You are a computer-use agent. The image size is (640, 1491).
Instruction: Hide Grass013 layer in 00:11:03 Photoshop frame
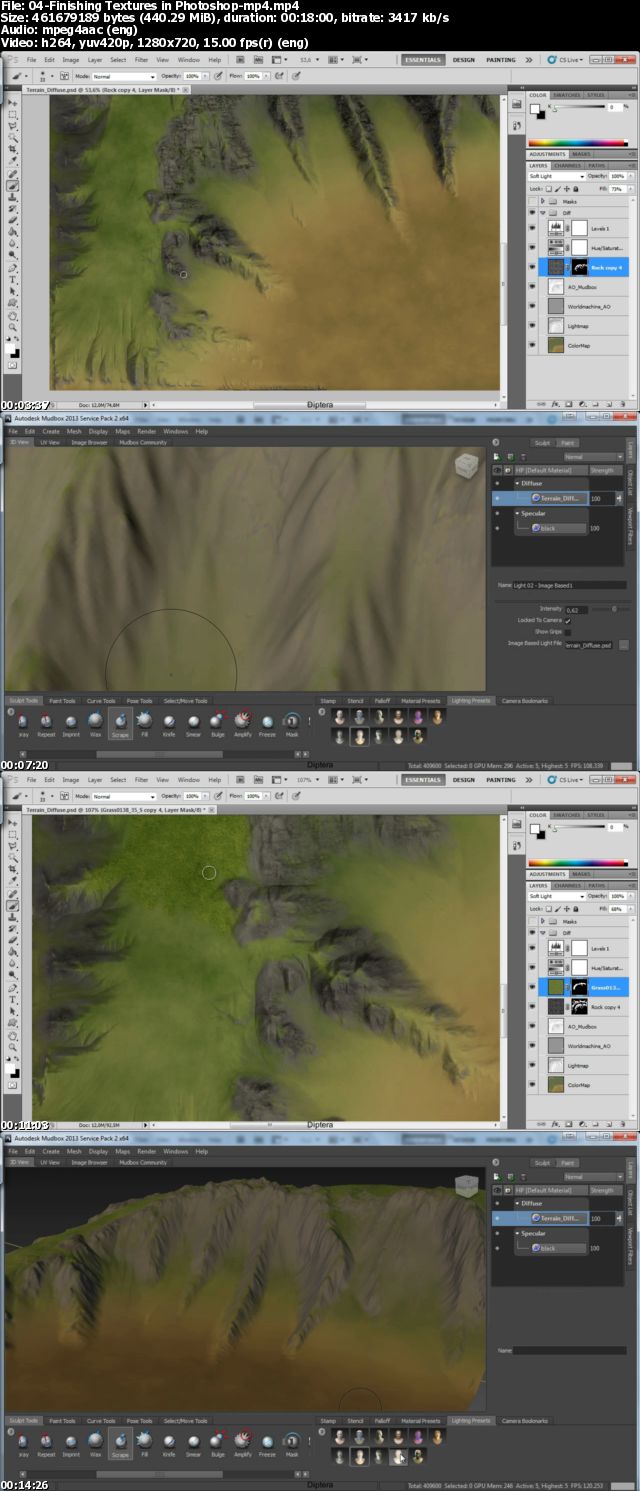(532, 987)
